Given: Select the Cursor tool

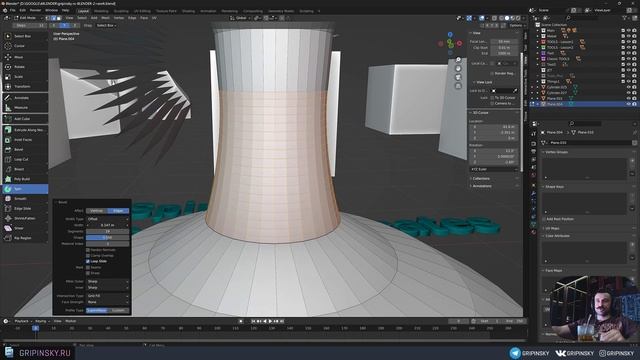Looking at the screenshot, I should [x=25, y=46].
